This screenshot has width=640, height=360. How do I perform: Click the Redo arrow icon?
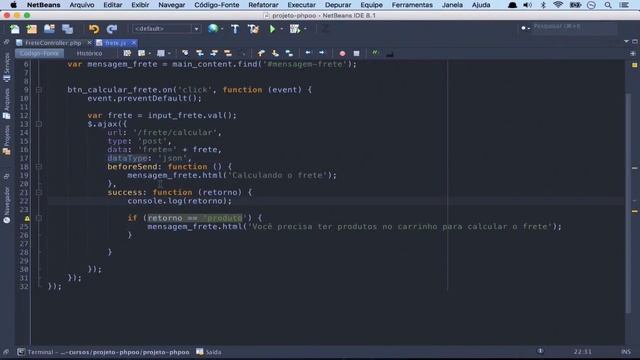coord(111,29)
